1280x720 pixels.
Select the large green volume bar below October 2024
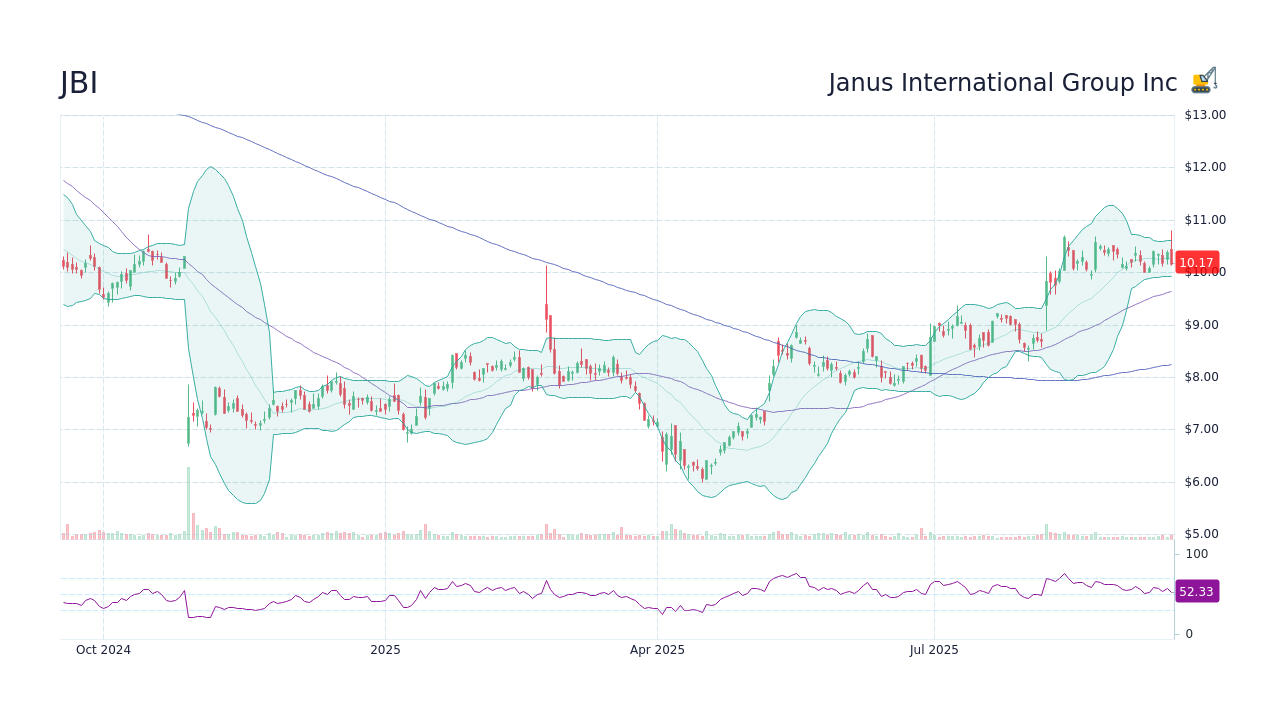[189, 500]
